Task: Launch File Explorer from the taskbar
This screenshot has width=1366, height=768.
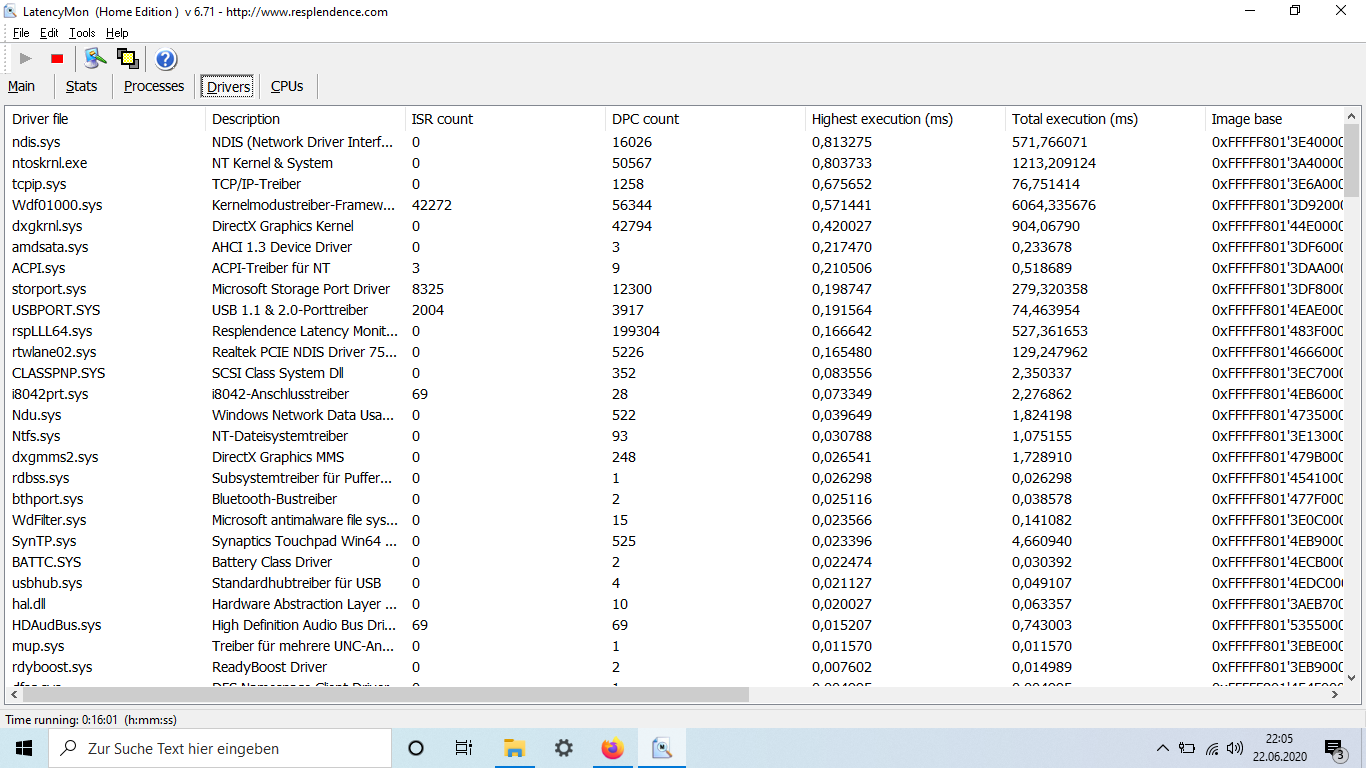Action: point(514,748)
